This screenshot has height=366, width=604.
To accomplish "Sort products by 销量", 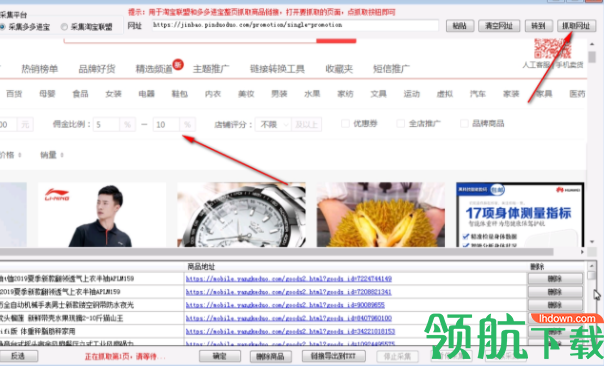I will (52, 155).
